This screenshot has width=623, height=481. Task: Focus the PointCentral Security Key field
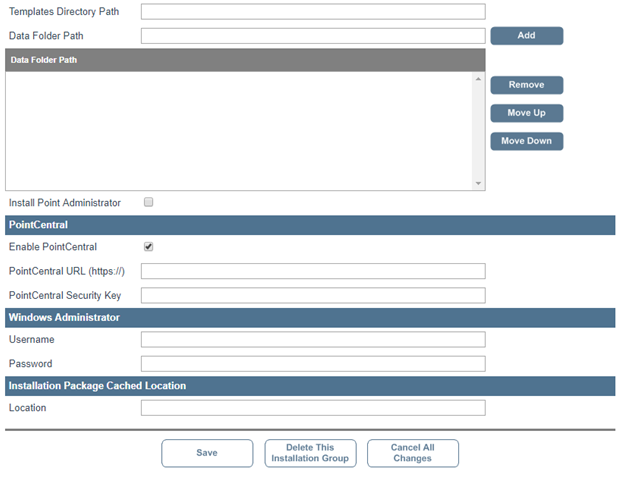[312, 296]
